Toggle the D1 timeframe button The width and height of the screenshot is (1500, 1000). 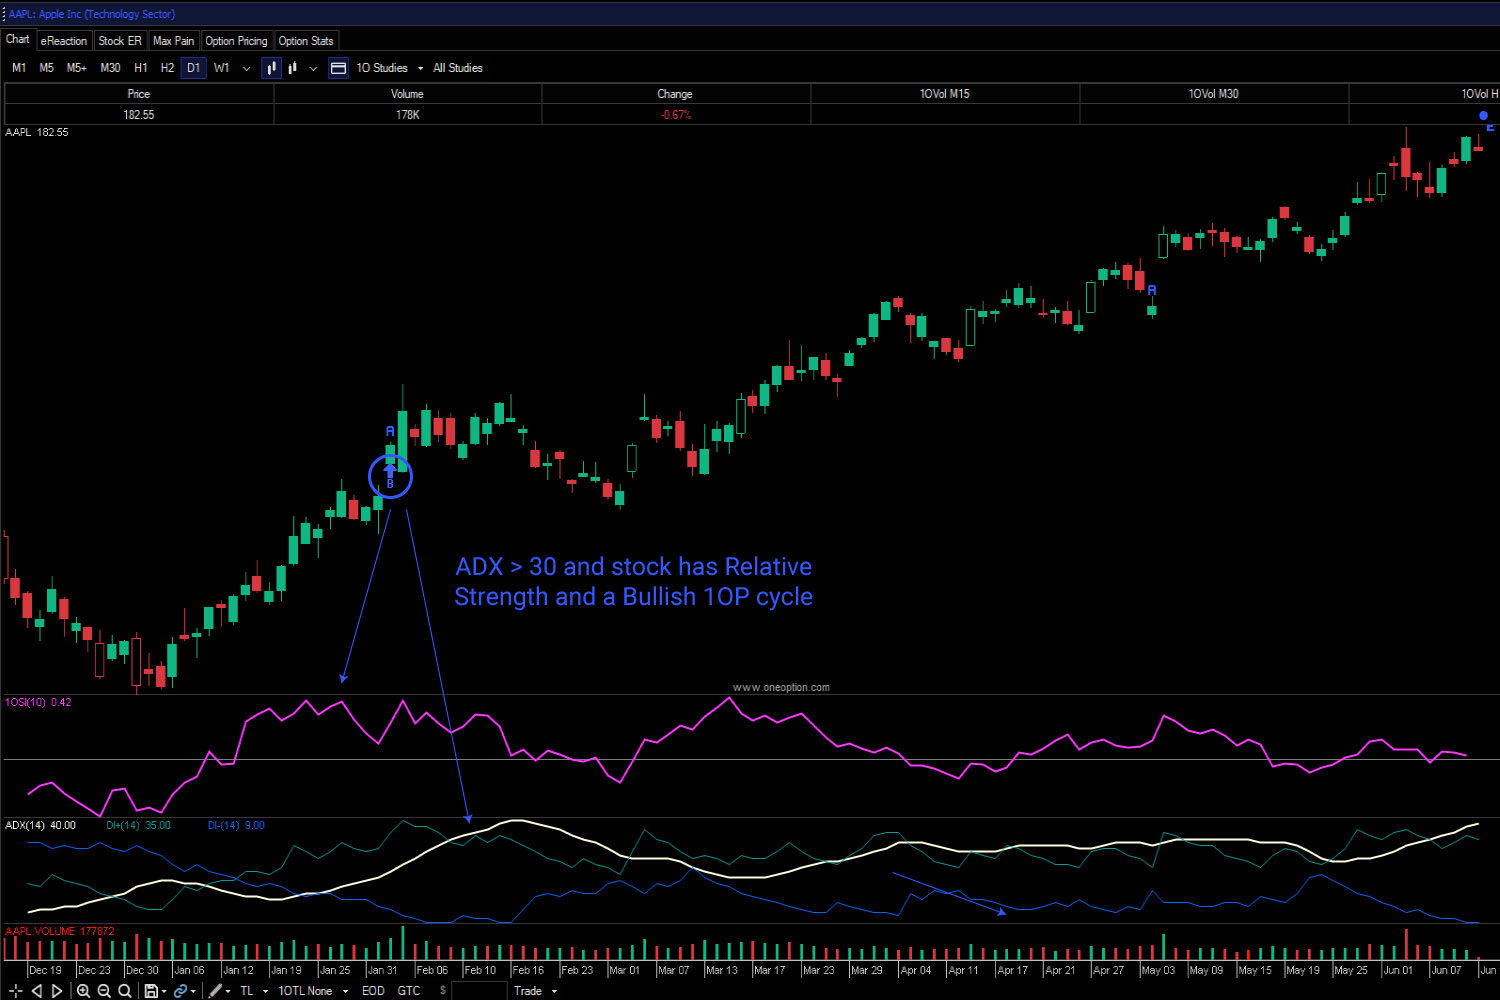point(193,67)
